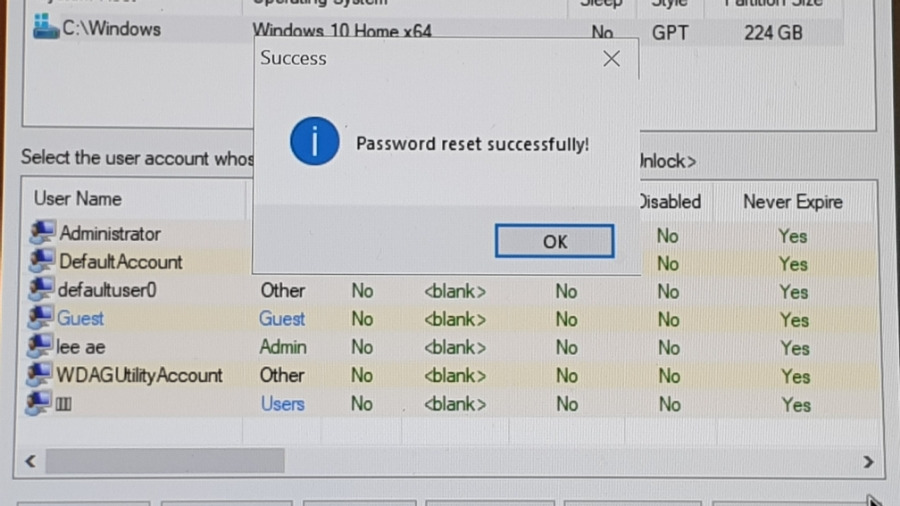Image resolution: width=900 pixels, height=506 pixels.
Task: Sort by the User Name column header
Action: [77, 199]
